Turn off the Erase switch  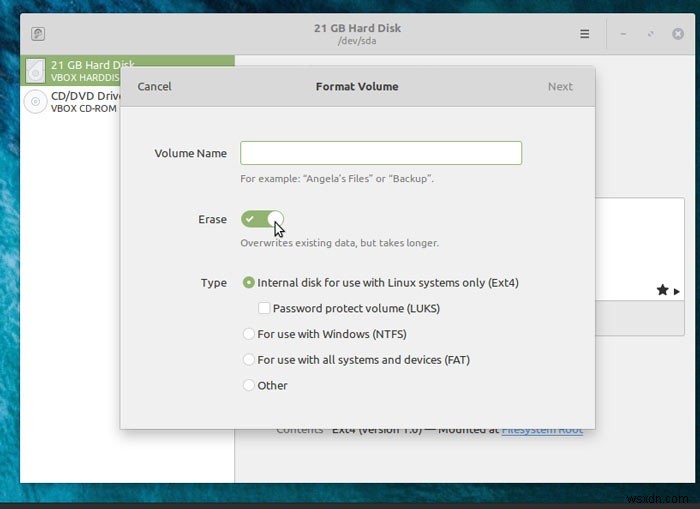click(262, 219)
